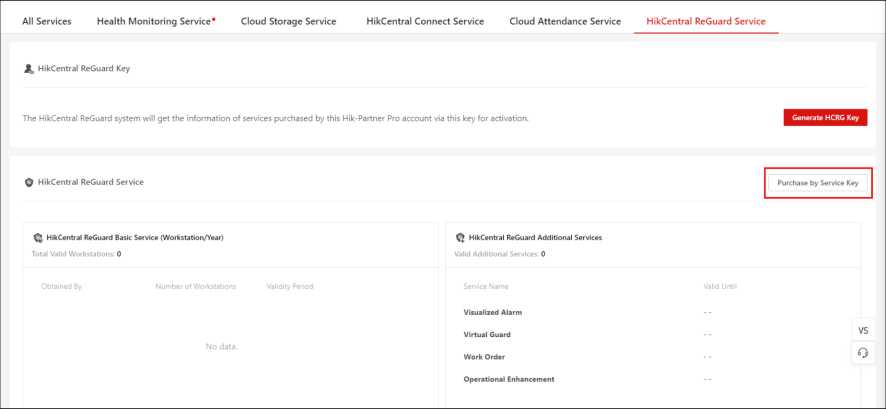Click the Valid Until column header
The image size is (886, 409).
[720, 287]
